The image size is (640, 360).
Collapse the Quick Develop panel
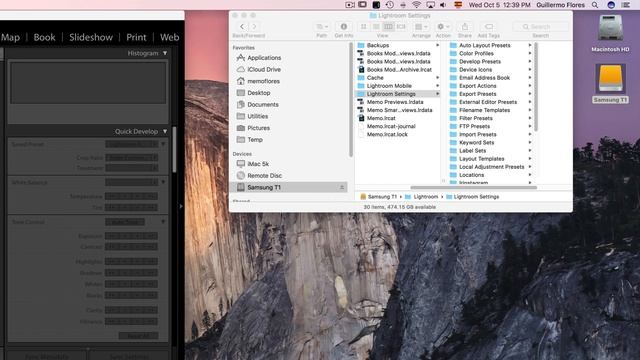click(x=165, y=131)
